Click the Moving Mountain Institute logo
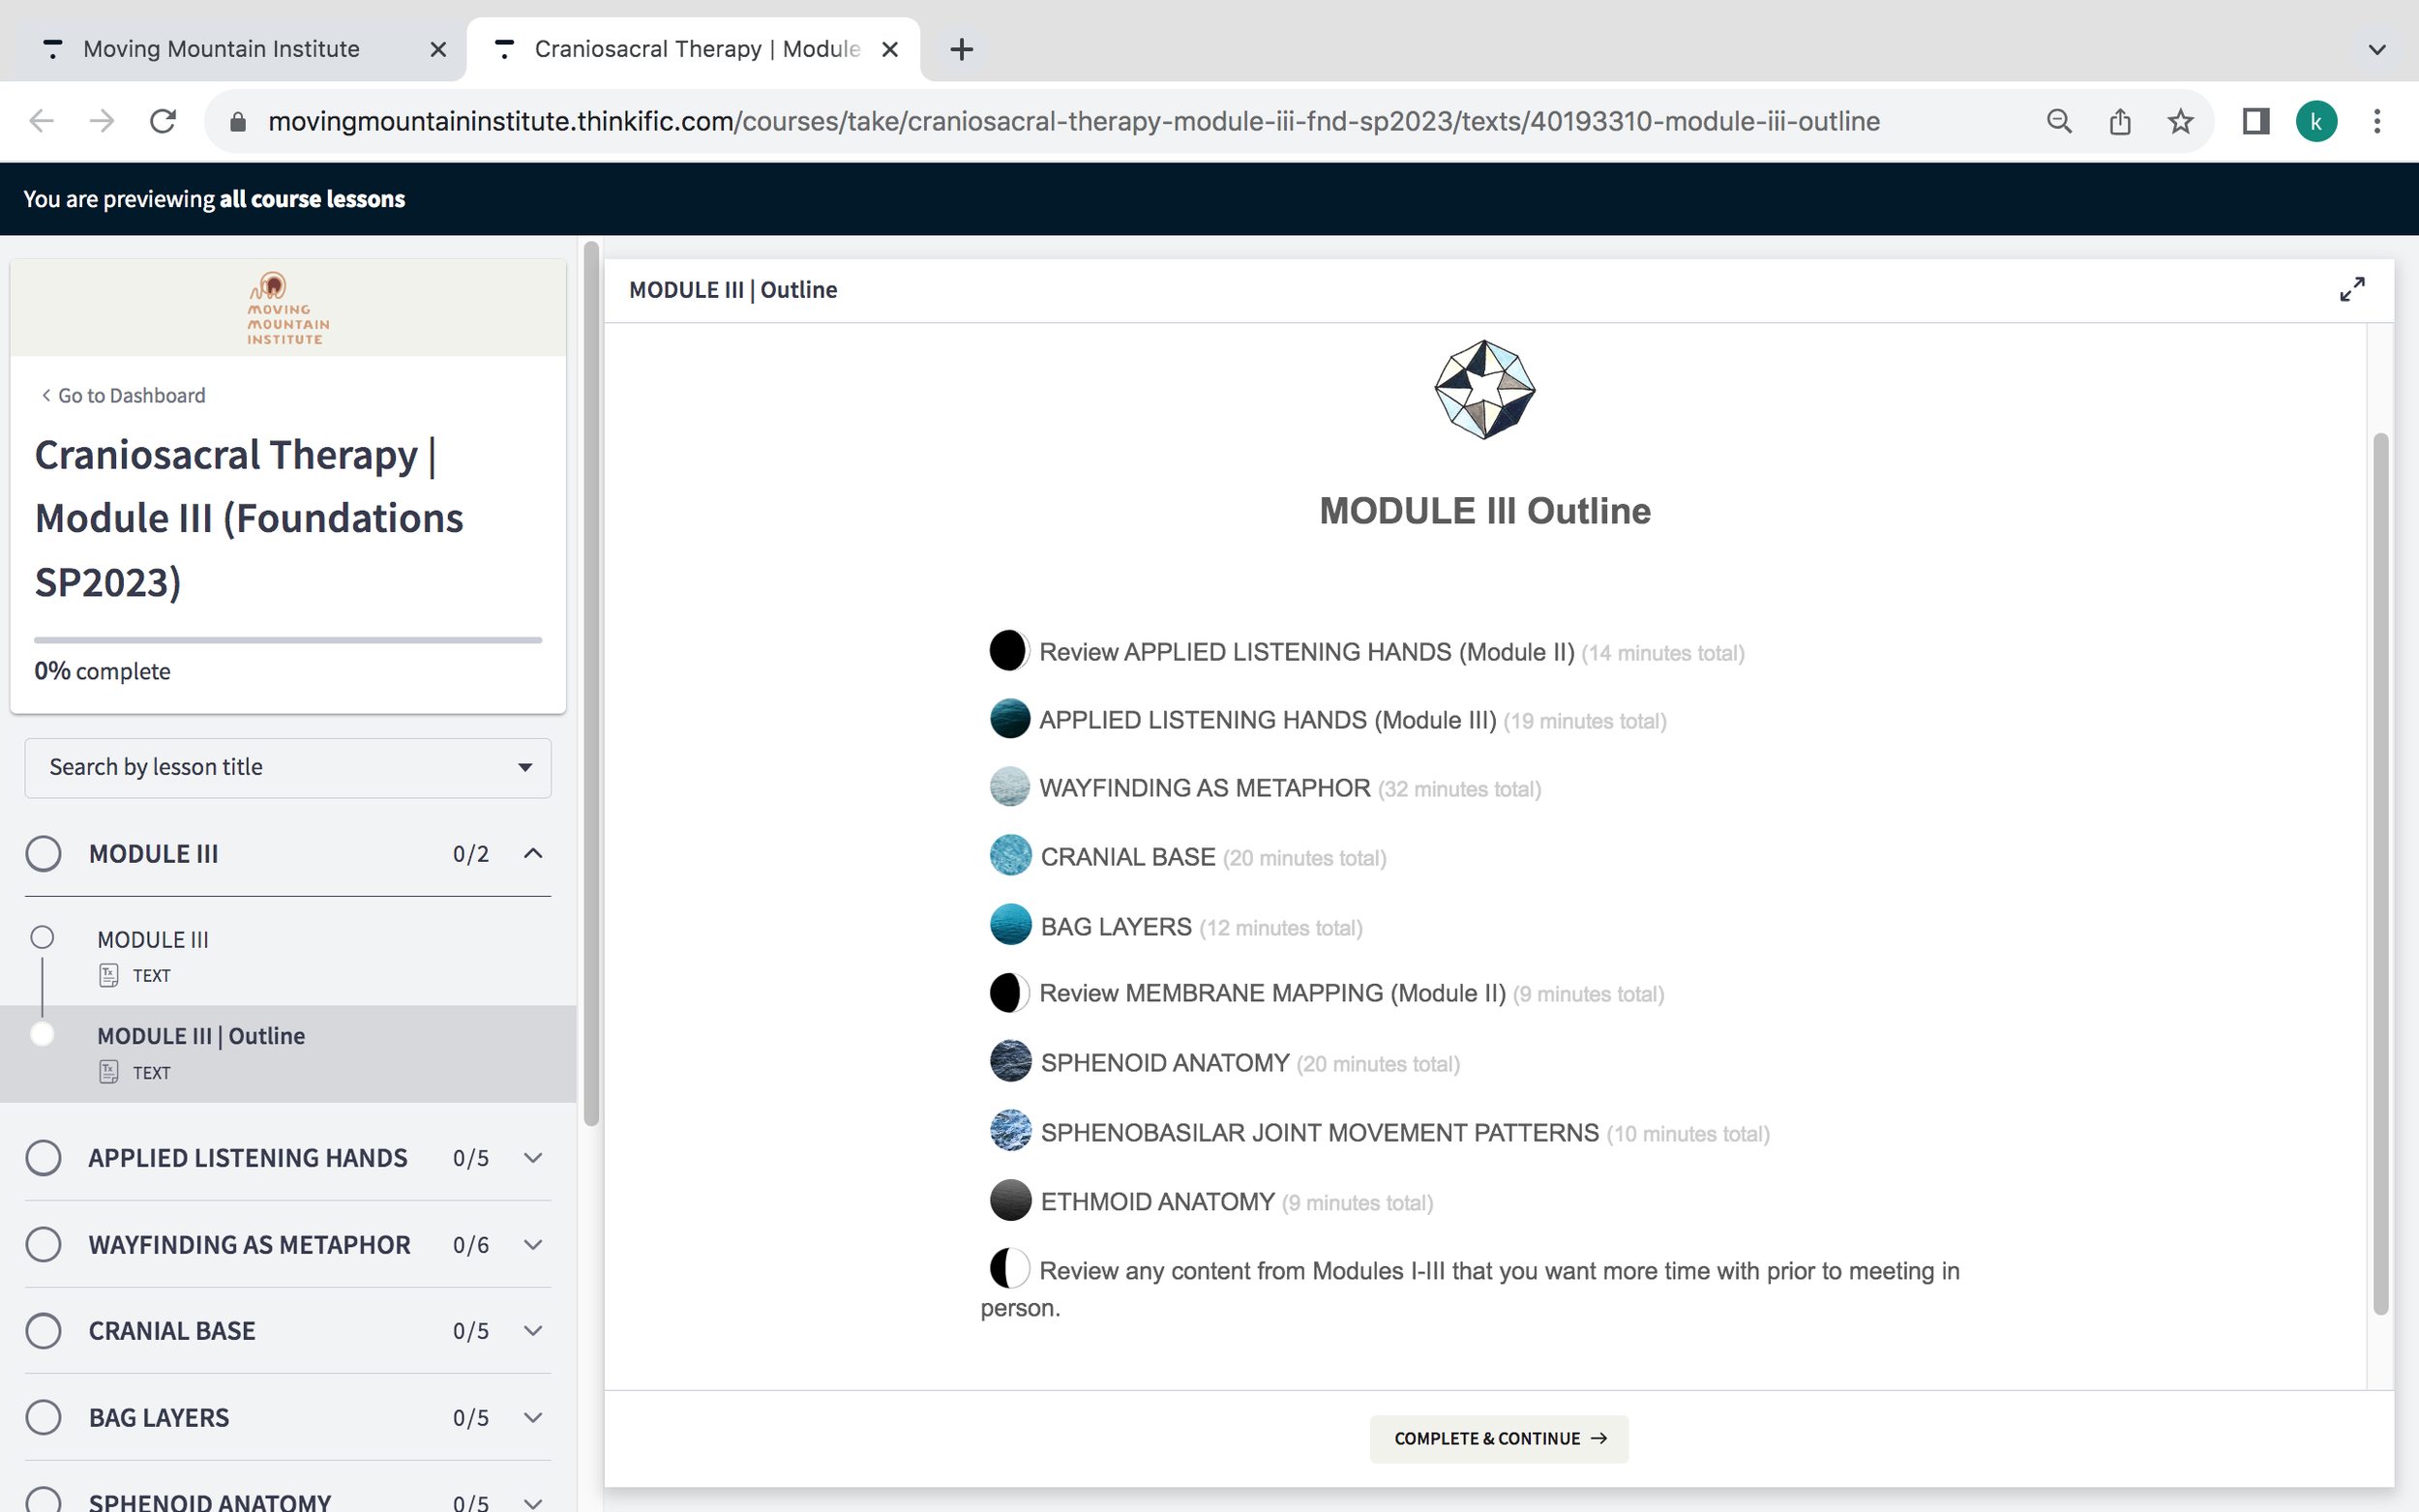 coord(287,308)
